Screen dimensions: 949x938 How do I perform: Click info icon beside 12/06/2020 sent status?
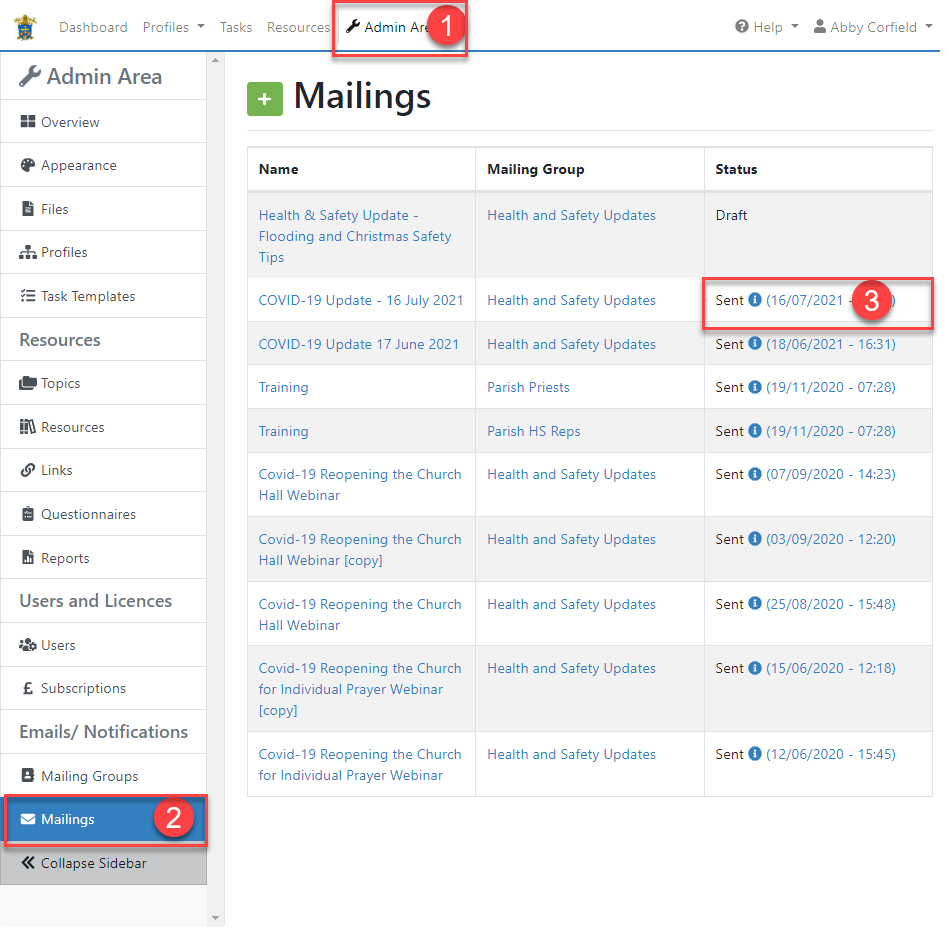(755, 755)
